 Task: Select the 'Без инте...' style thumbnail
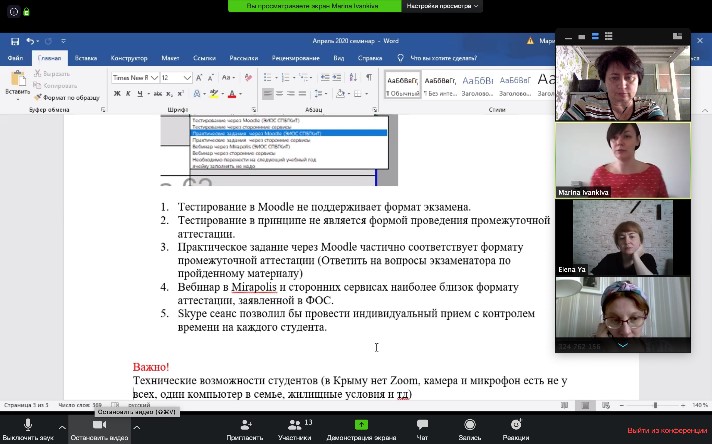(440, 85)
